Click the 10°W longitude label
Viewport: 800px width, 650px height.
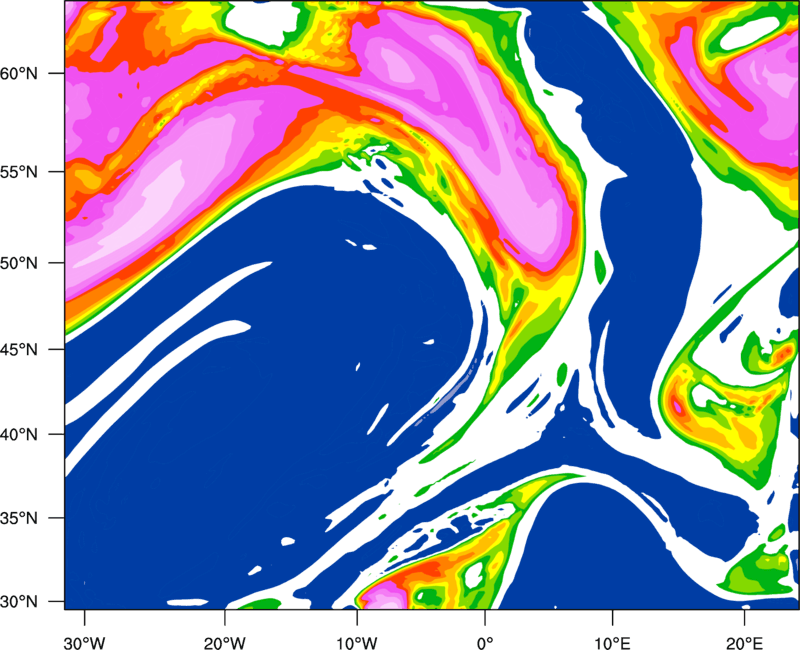[356, 643]
